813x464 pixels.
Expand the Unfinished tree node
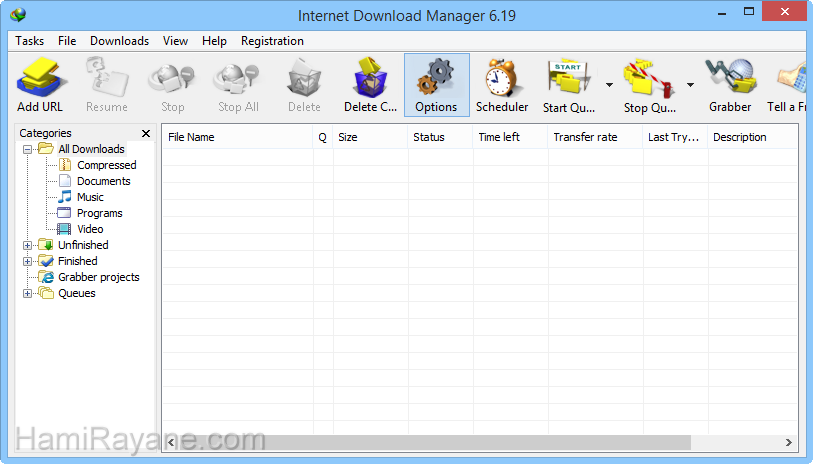click(27, 245)
